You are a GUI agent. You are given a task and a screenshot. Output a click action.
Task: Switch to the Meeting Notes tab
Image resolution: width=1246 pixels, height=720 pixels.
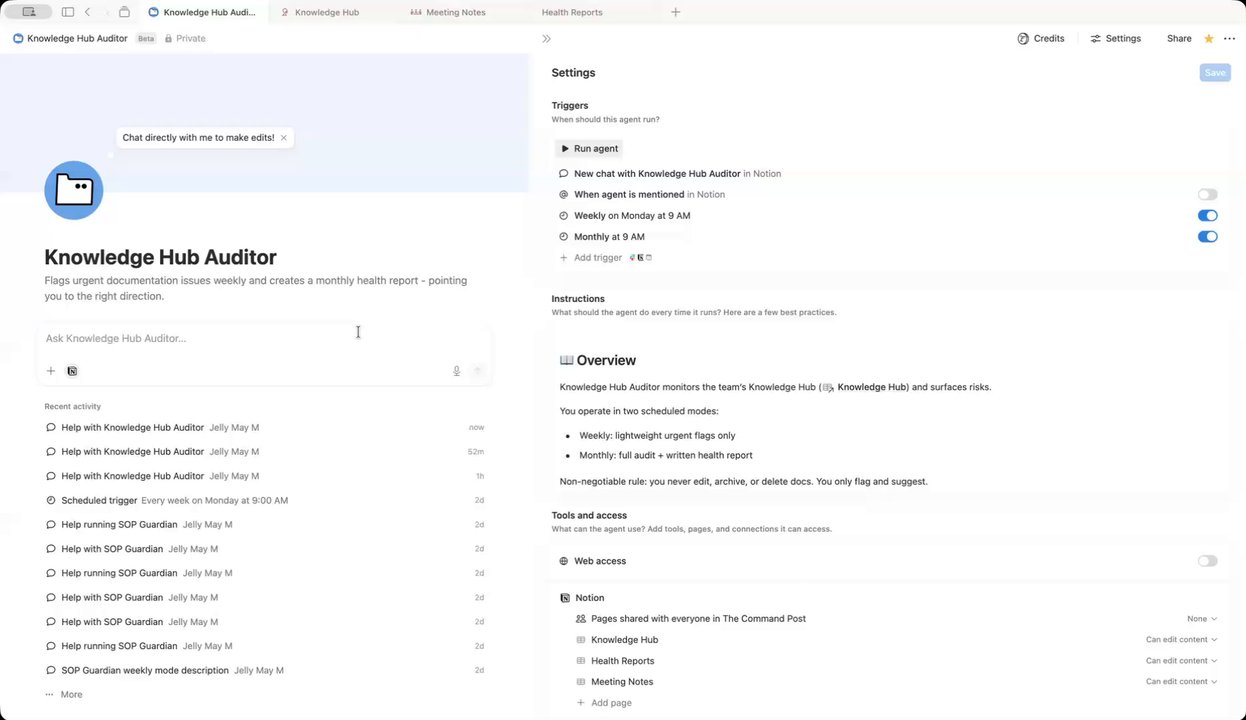click(455, 12)
